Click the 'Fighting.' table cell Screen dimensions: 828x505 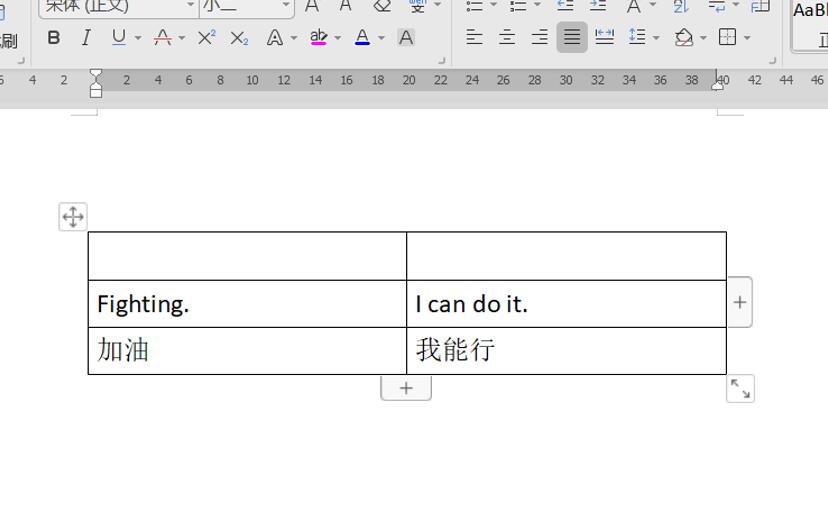pos(247,304)
